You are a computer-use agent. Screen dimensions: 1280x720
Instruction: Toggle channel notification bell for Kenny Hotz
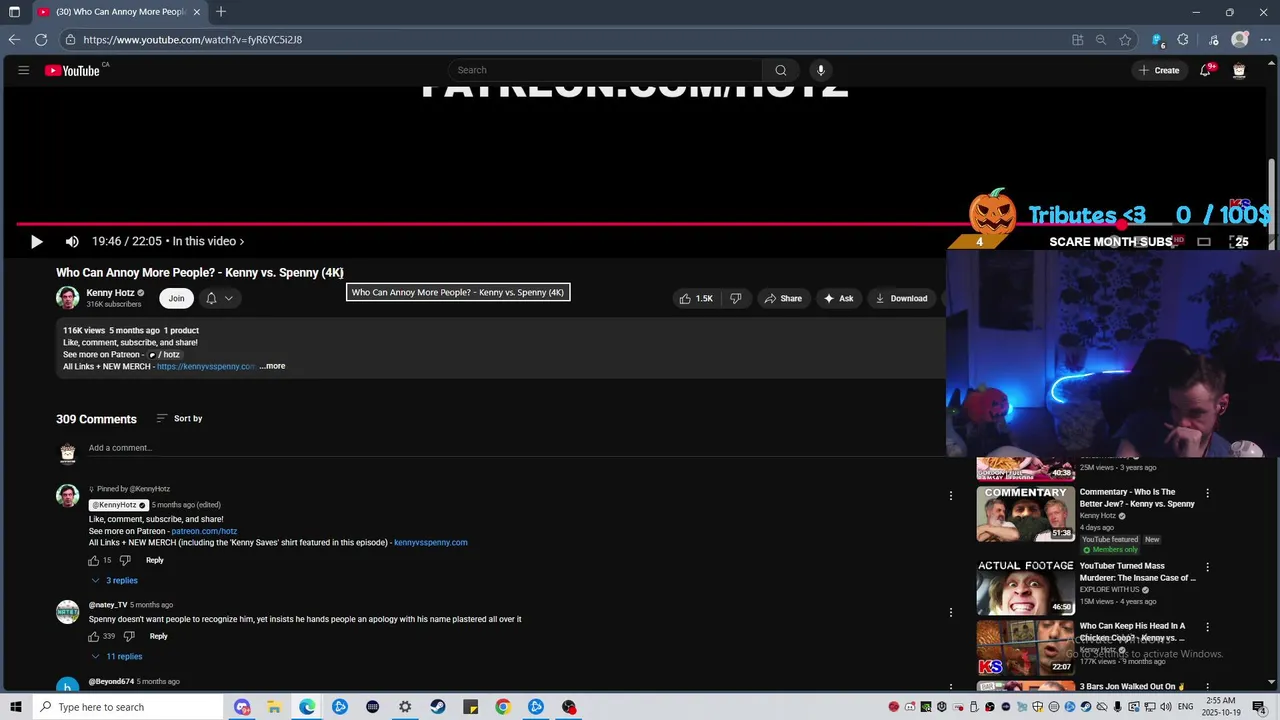point(211,298)
